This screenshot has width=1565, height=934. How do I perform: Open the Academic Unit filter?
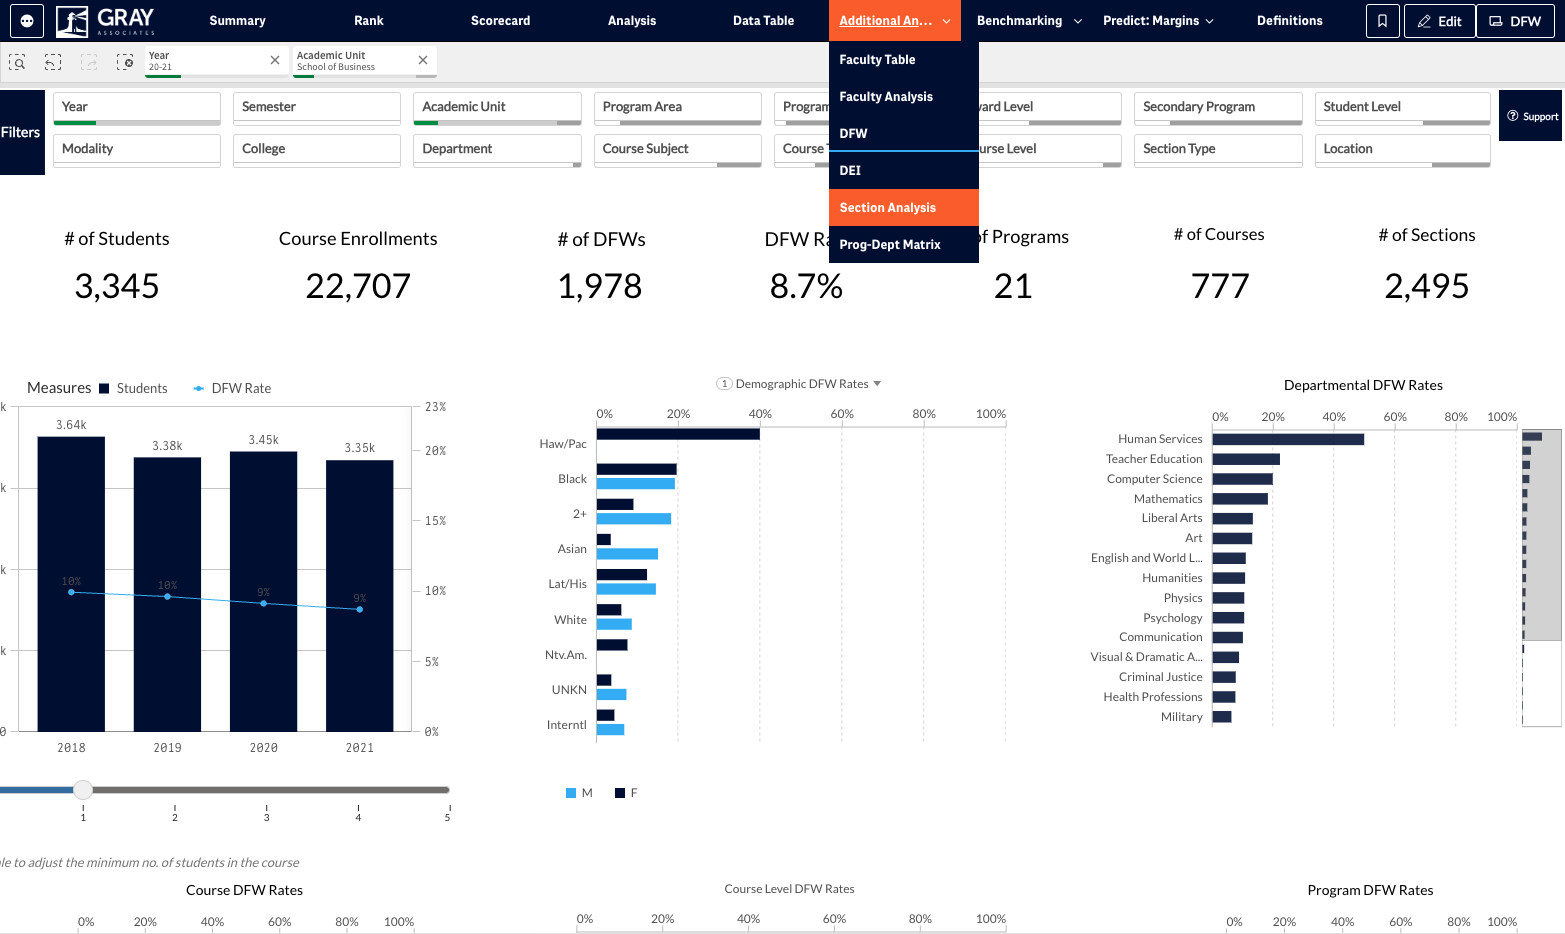(497, 108)
